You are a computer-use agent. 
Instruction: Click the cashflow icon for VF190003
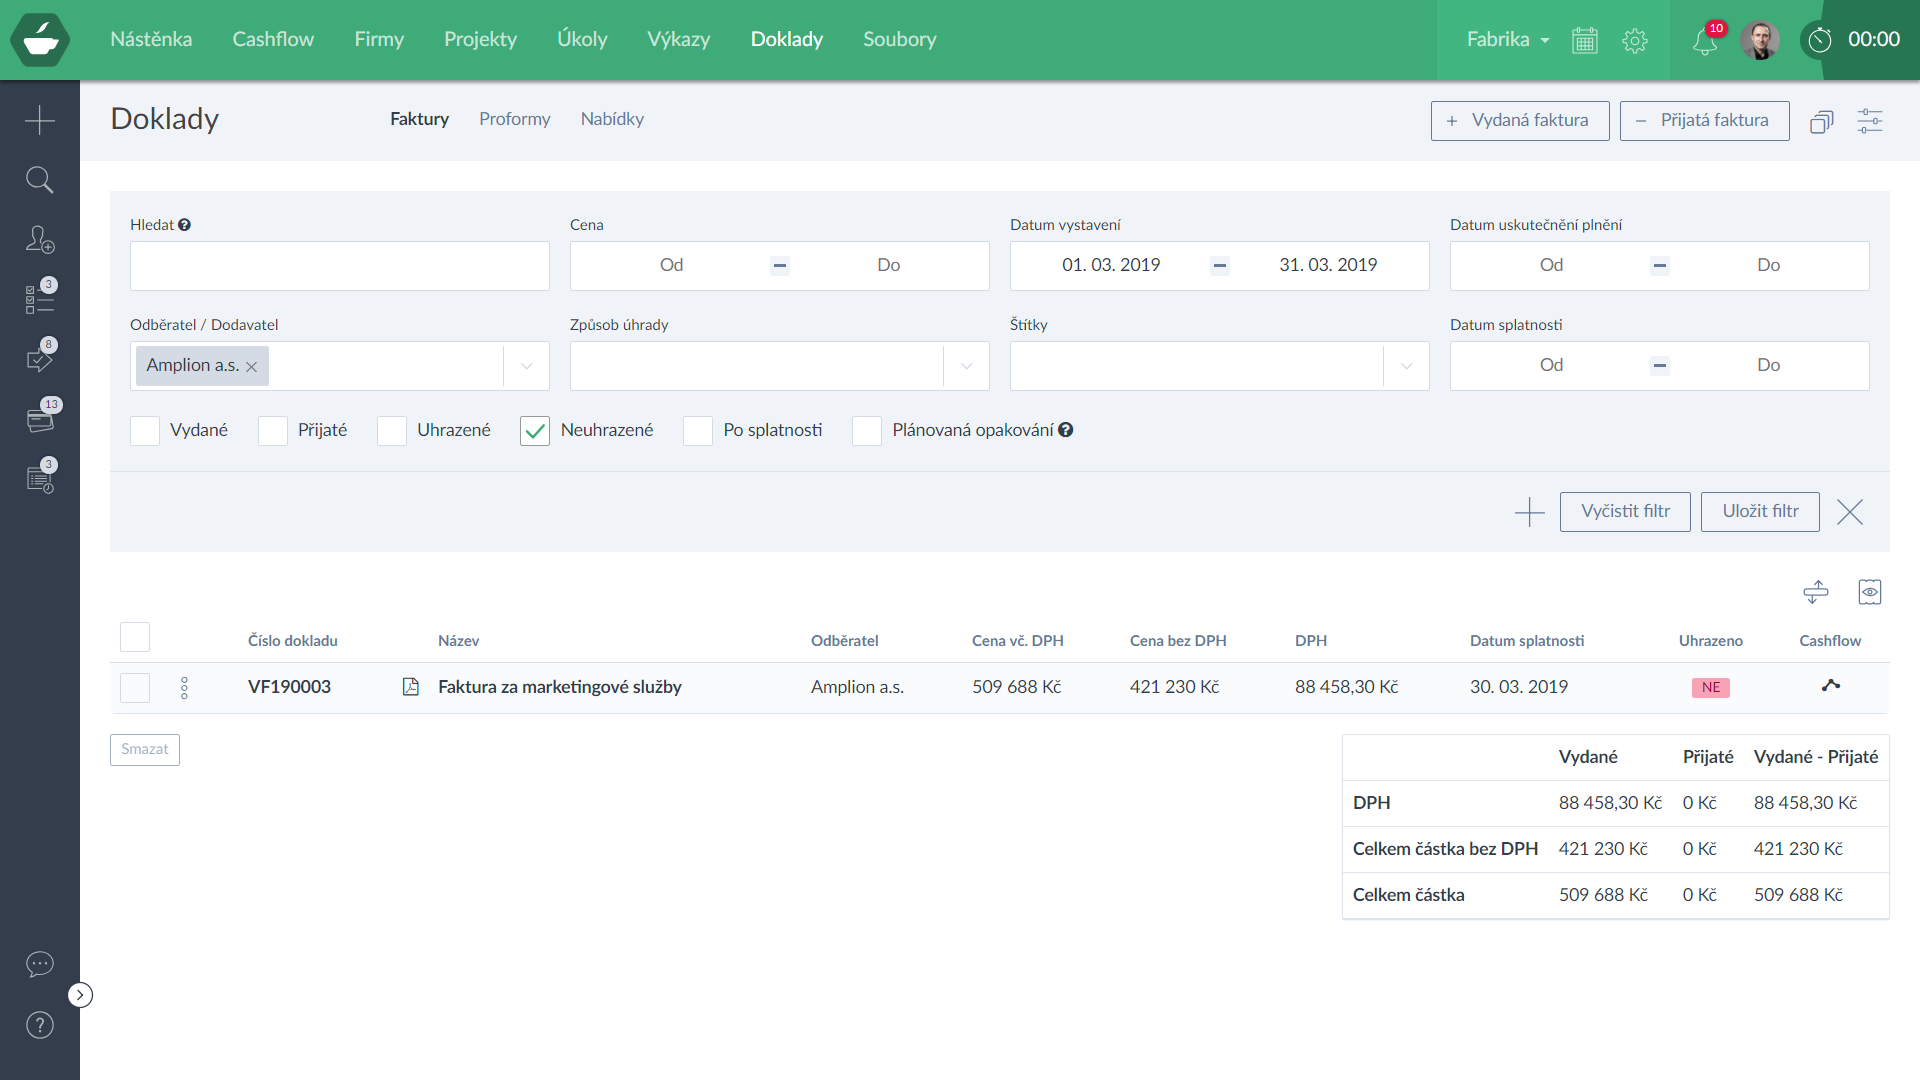click(x=1830, y=686)
